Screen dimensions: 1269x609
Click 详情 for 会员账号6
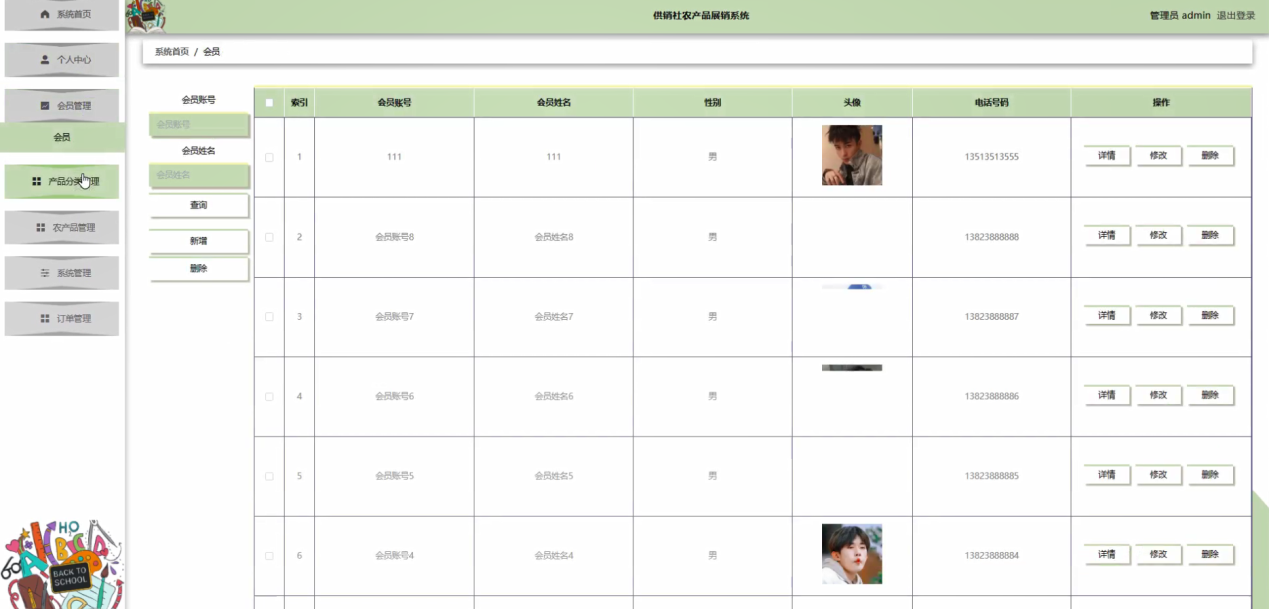(x=1107, y=395)
